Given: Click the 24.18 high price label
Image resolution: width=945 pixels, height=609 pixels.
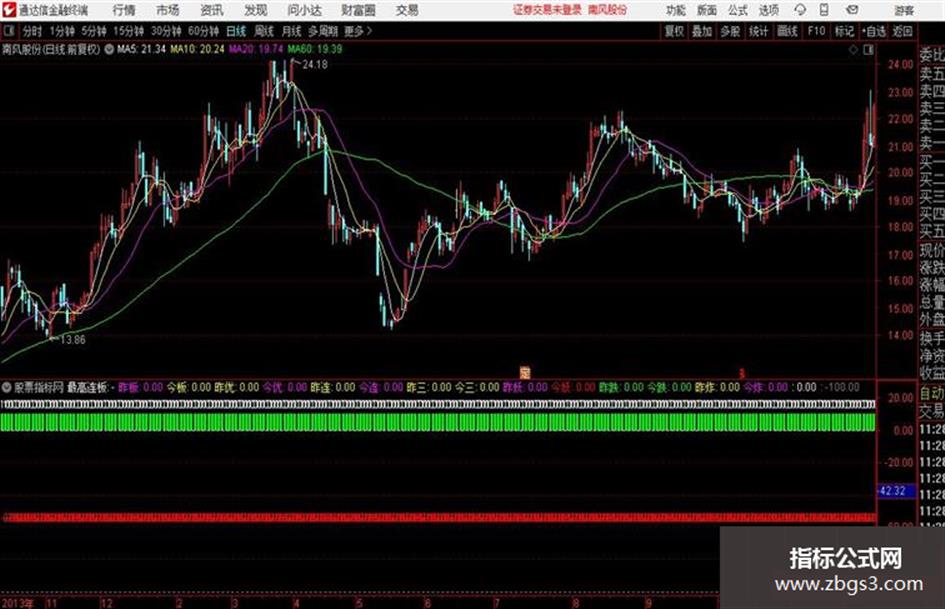Looking at the screenshot, I should point(315,65).
